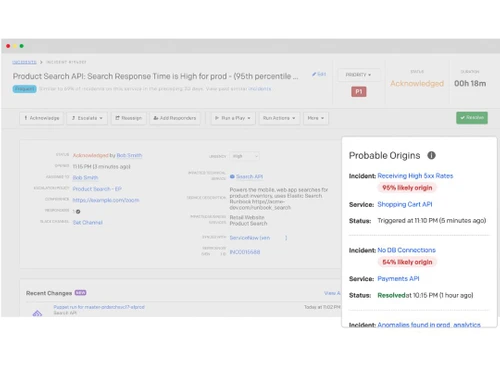Image resolution: width=500 pixels, height=375 pixels.
Task: Open Bob Smith link in Status row
Action: coord(129,155)
